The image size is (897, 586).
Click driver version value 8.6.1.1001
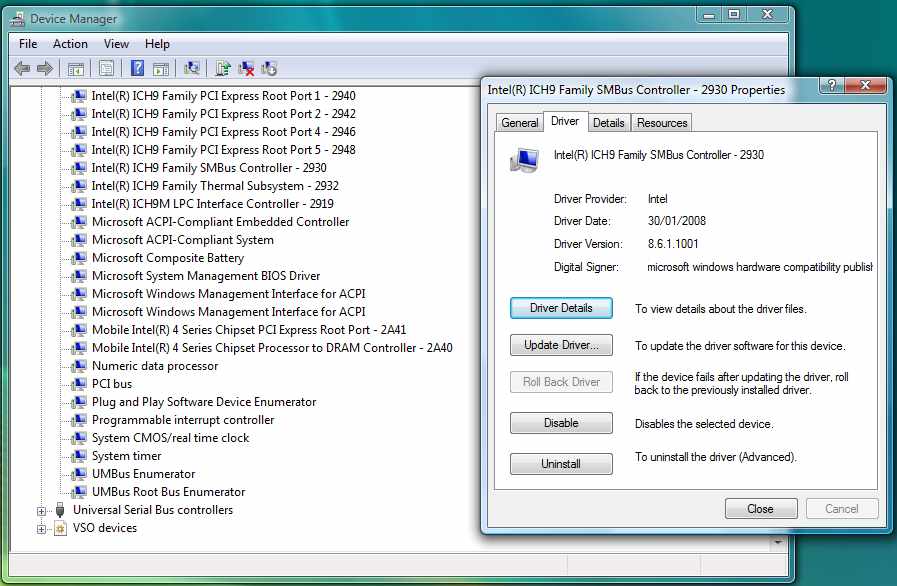pyautogui.click(x=673, y=244)
